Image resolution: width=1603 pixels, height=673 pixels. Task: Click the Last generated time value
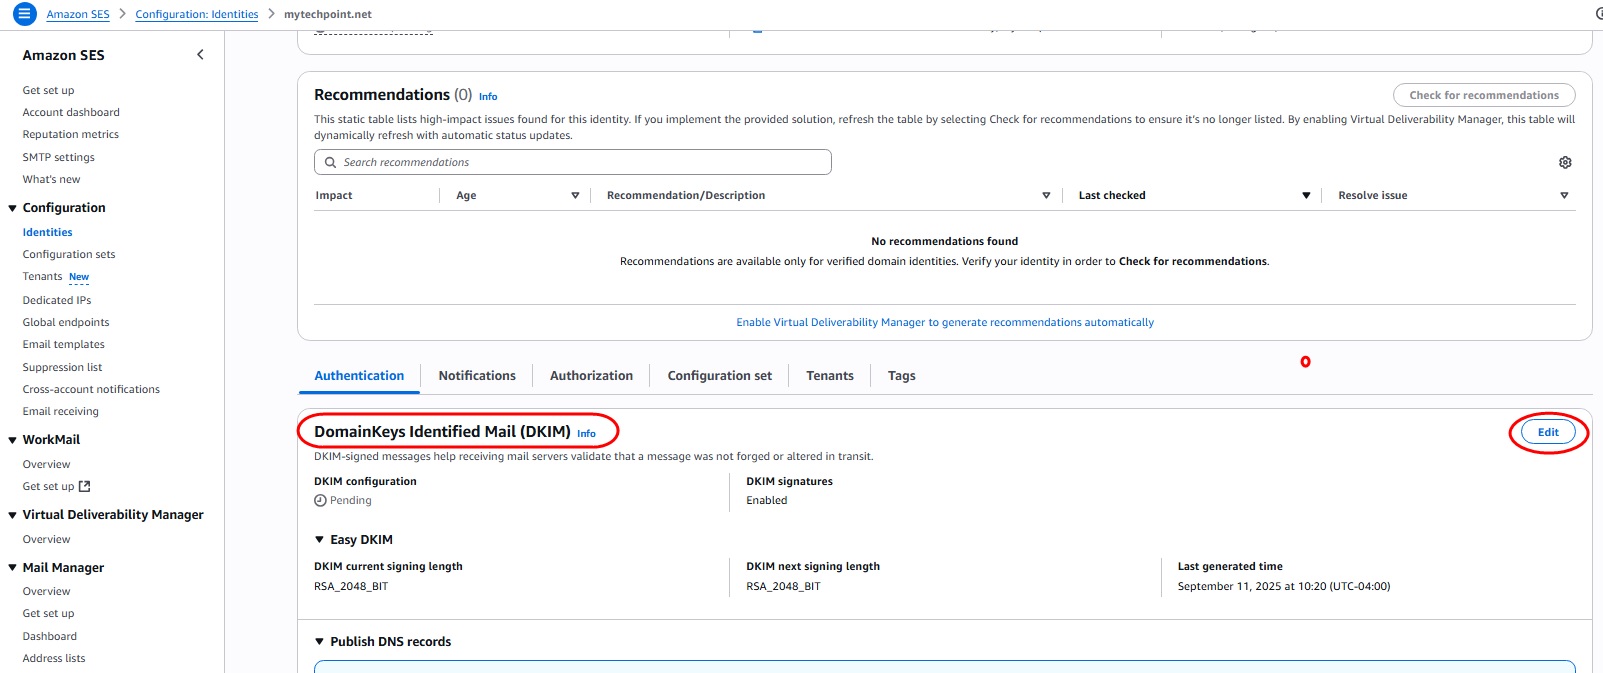coord(1284,587)
